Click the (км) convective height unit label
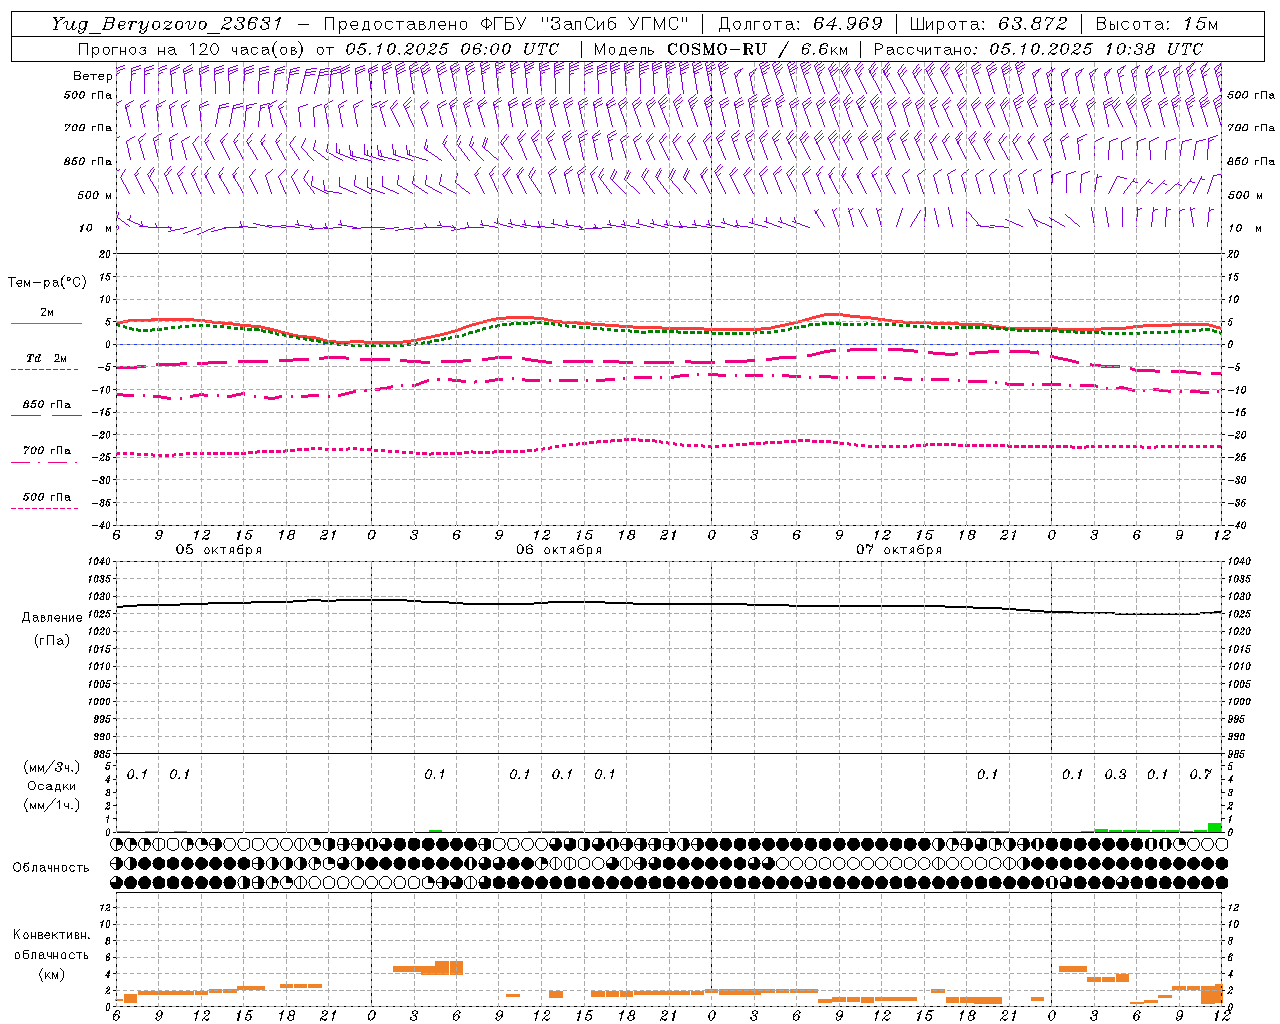Viewport: 1280px width, 1024px height. coord(51,974)
